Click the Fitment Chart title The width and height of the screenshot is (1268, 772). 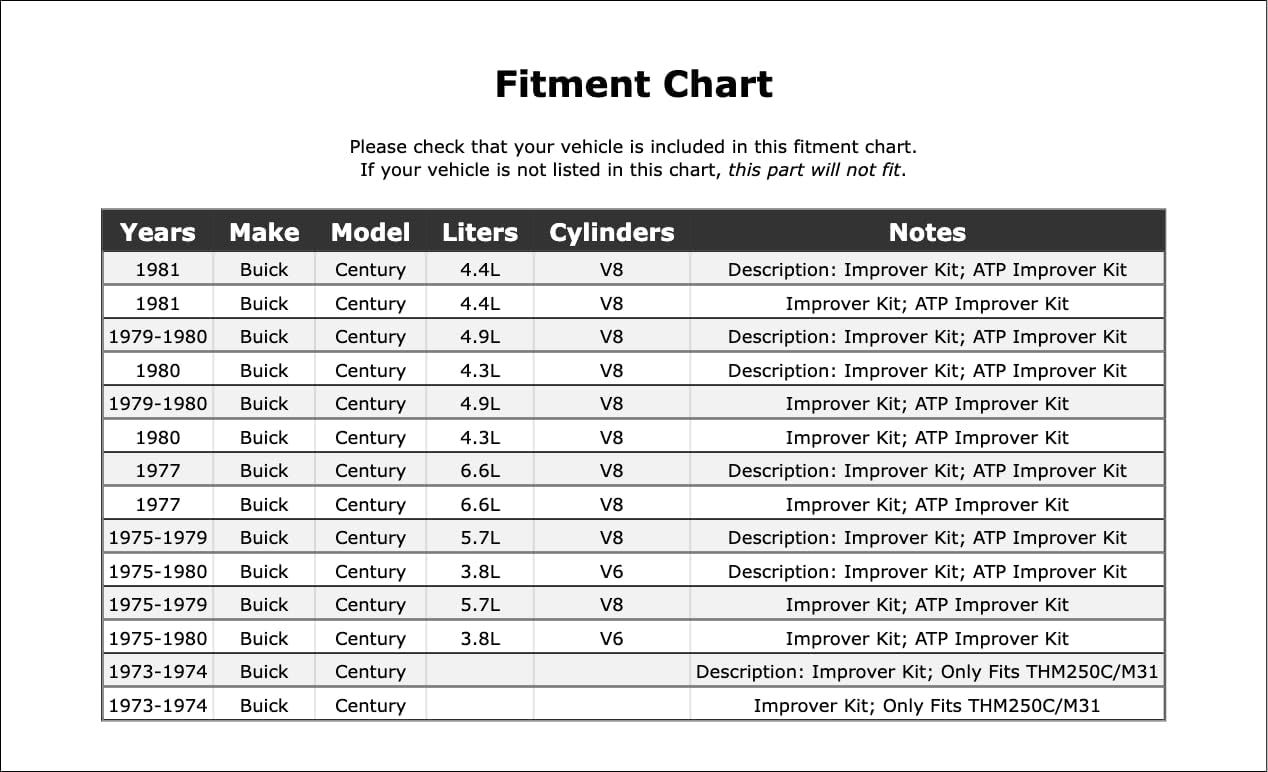[634, 84]
